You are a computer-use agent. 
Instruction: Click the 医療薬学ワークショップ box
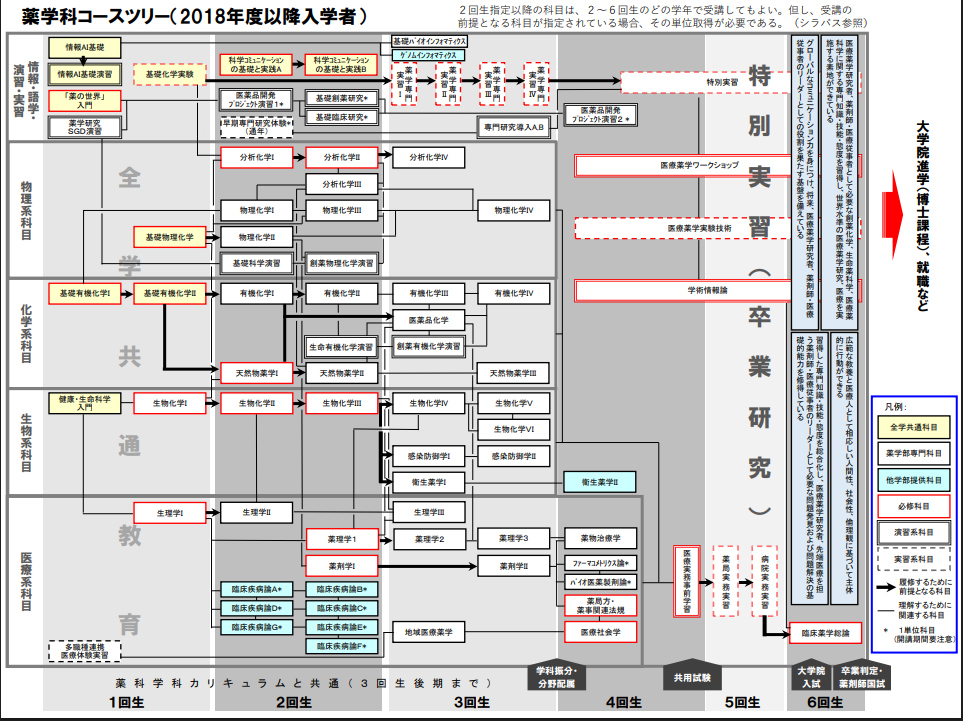(x=699, y=164)
